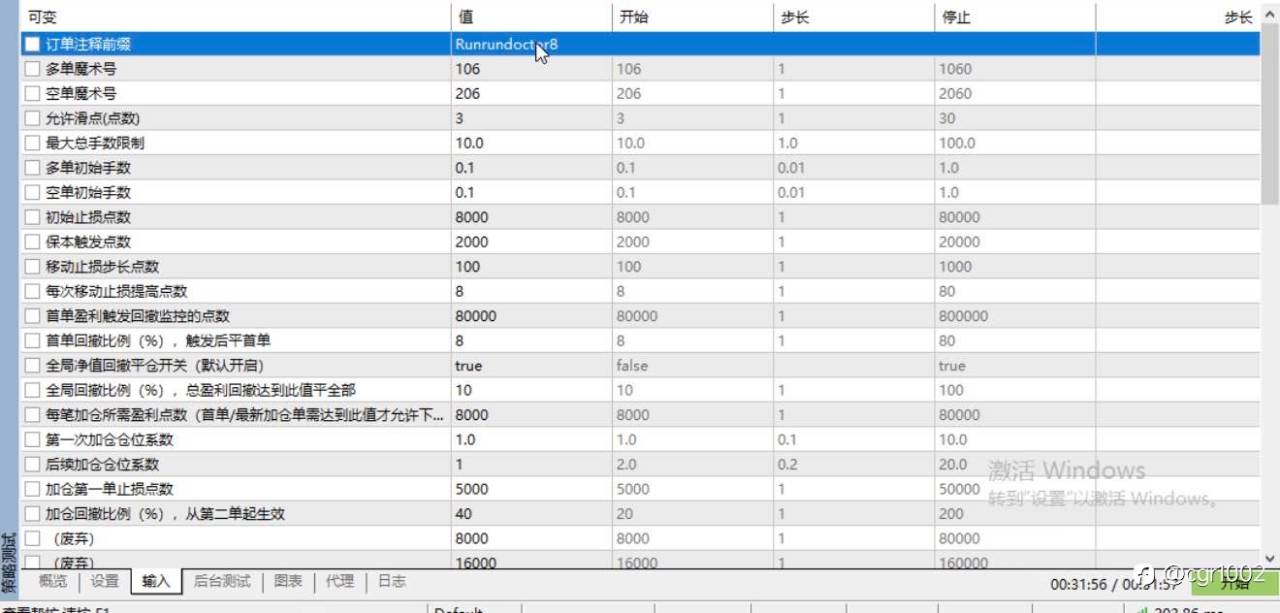Switch to the 图表 tab
Screen dimensions: 1280x613
pos(288,581)
